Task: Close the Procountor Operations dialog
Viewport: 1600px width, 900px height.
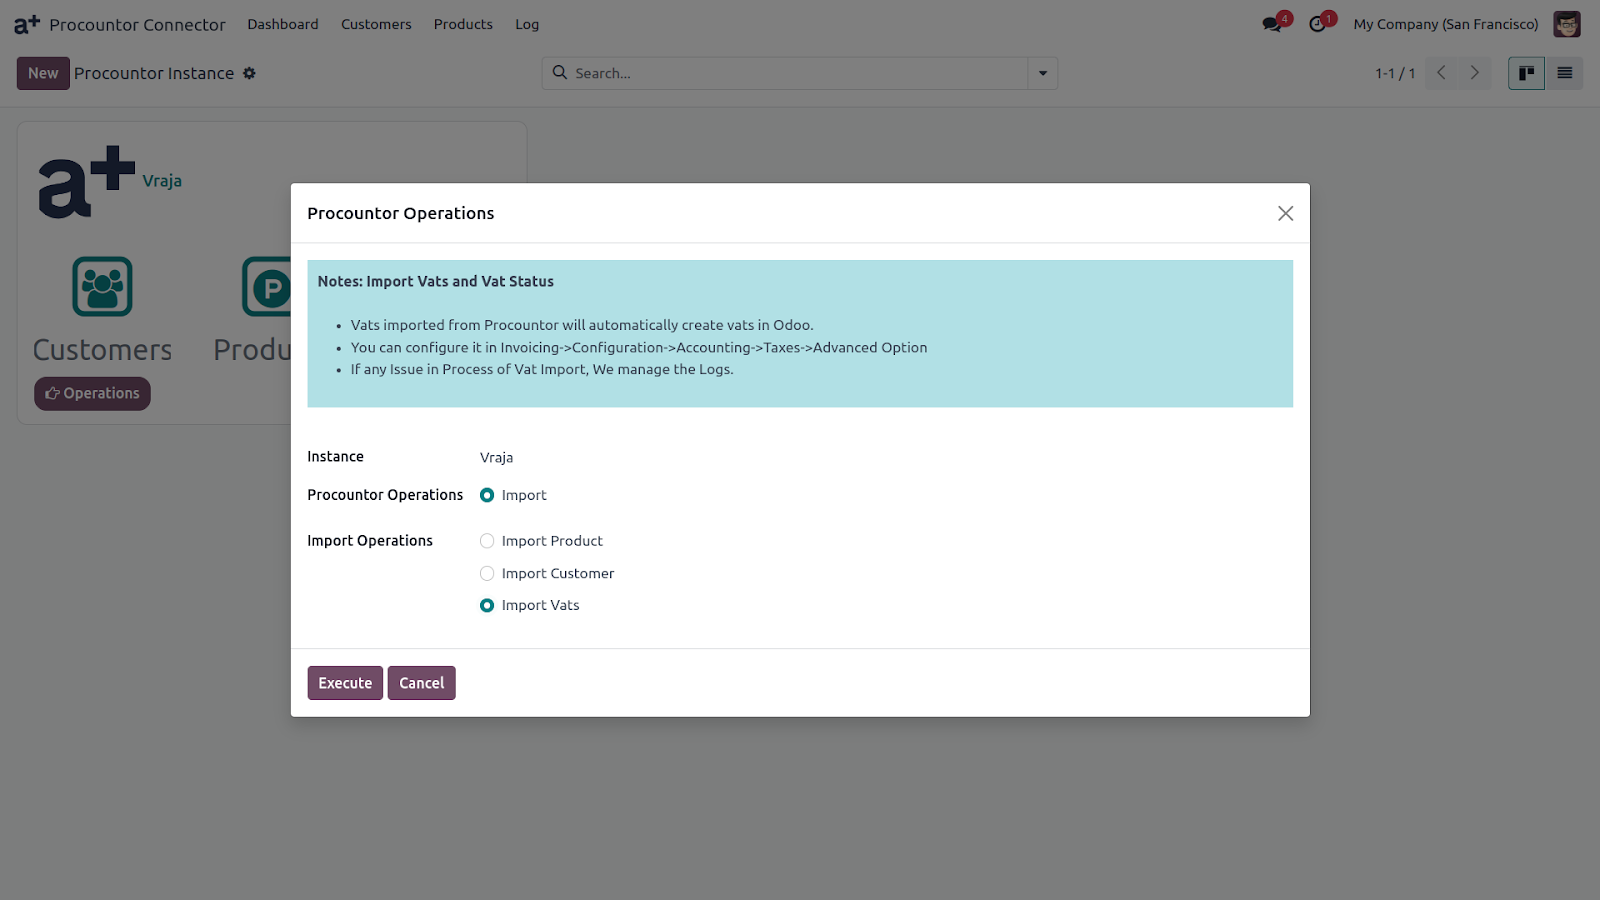Action: click(1285, 213)
